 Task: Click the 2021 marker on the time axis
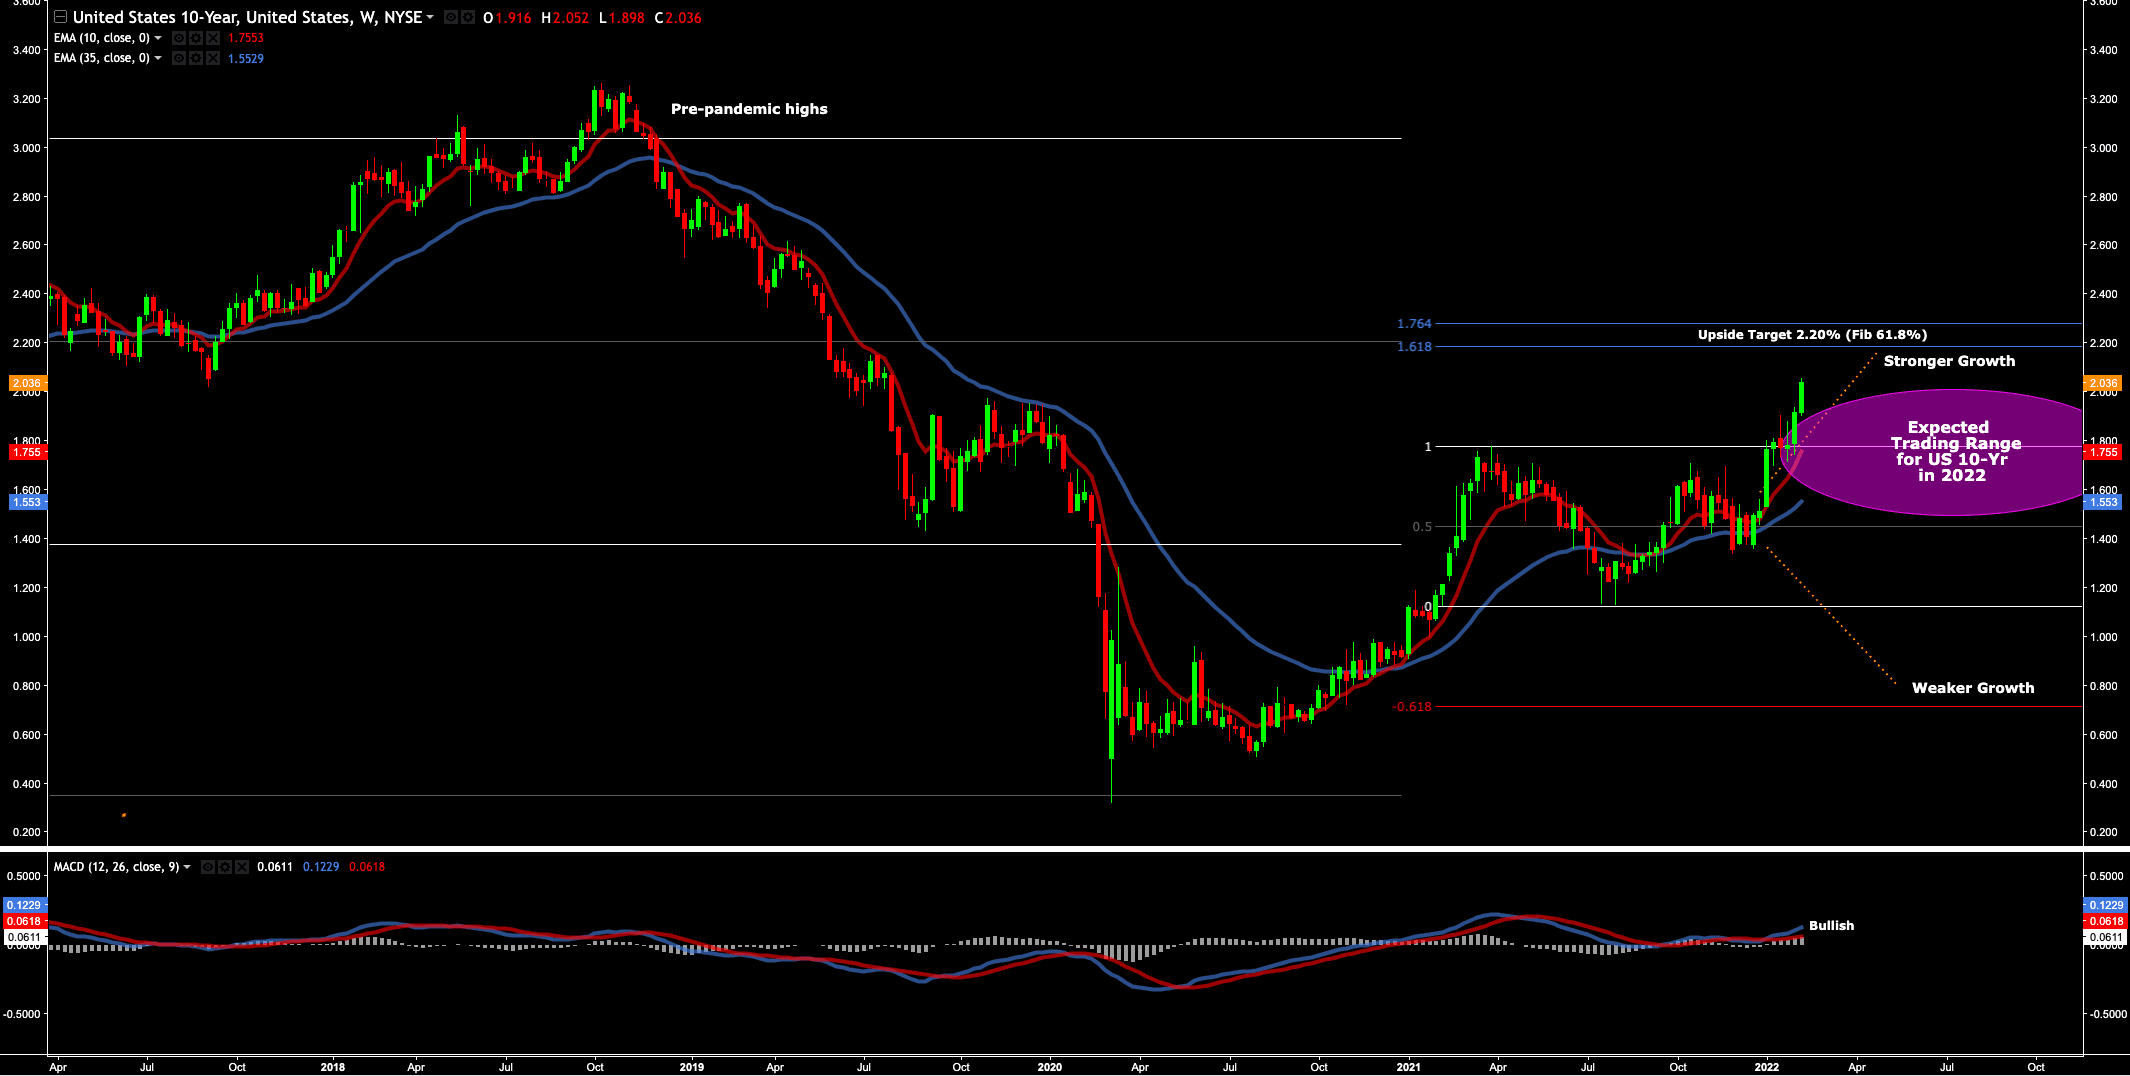[x=1408, y=1067]
